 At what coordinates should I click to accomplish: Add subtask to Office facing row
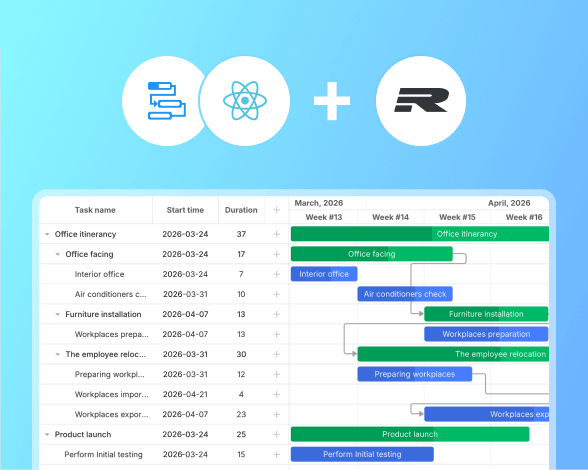pyautogui.click(x=276, y=254)
